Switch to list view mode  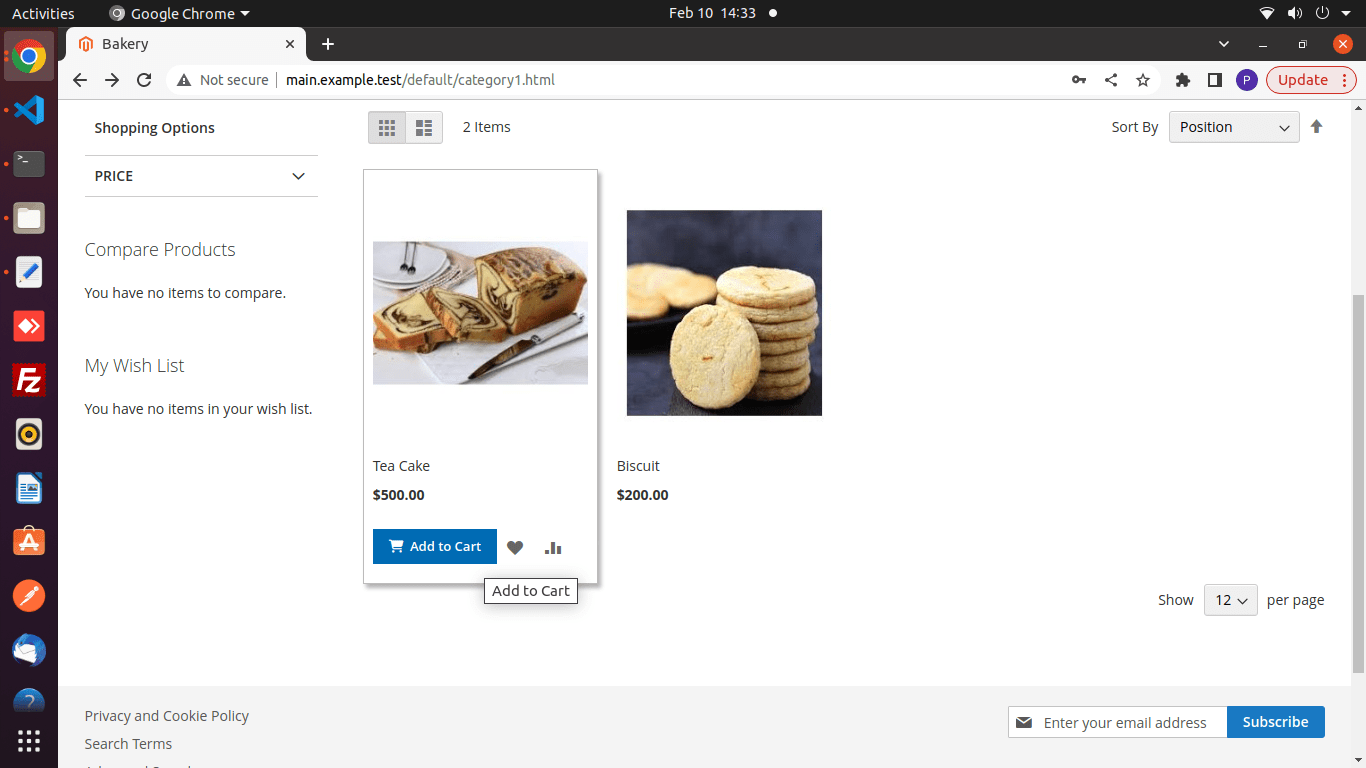click(x=423, y=127)
